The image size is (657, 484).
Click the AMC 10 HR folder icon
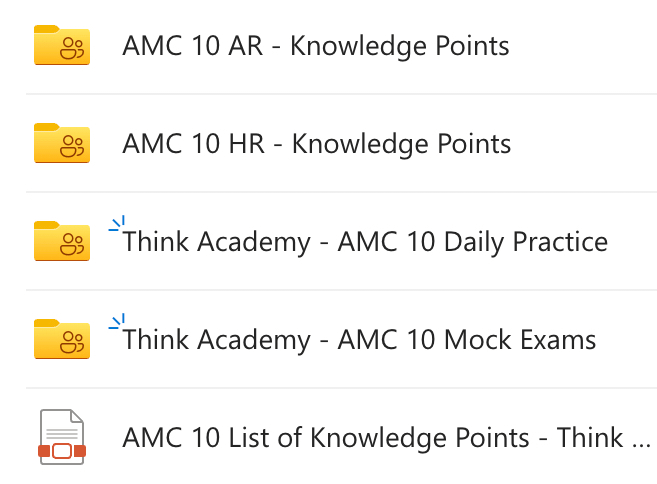tap(61, 143)
